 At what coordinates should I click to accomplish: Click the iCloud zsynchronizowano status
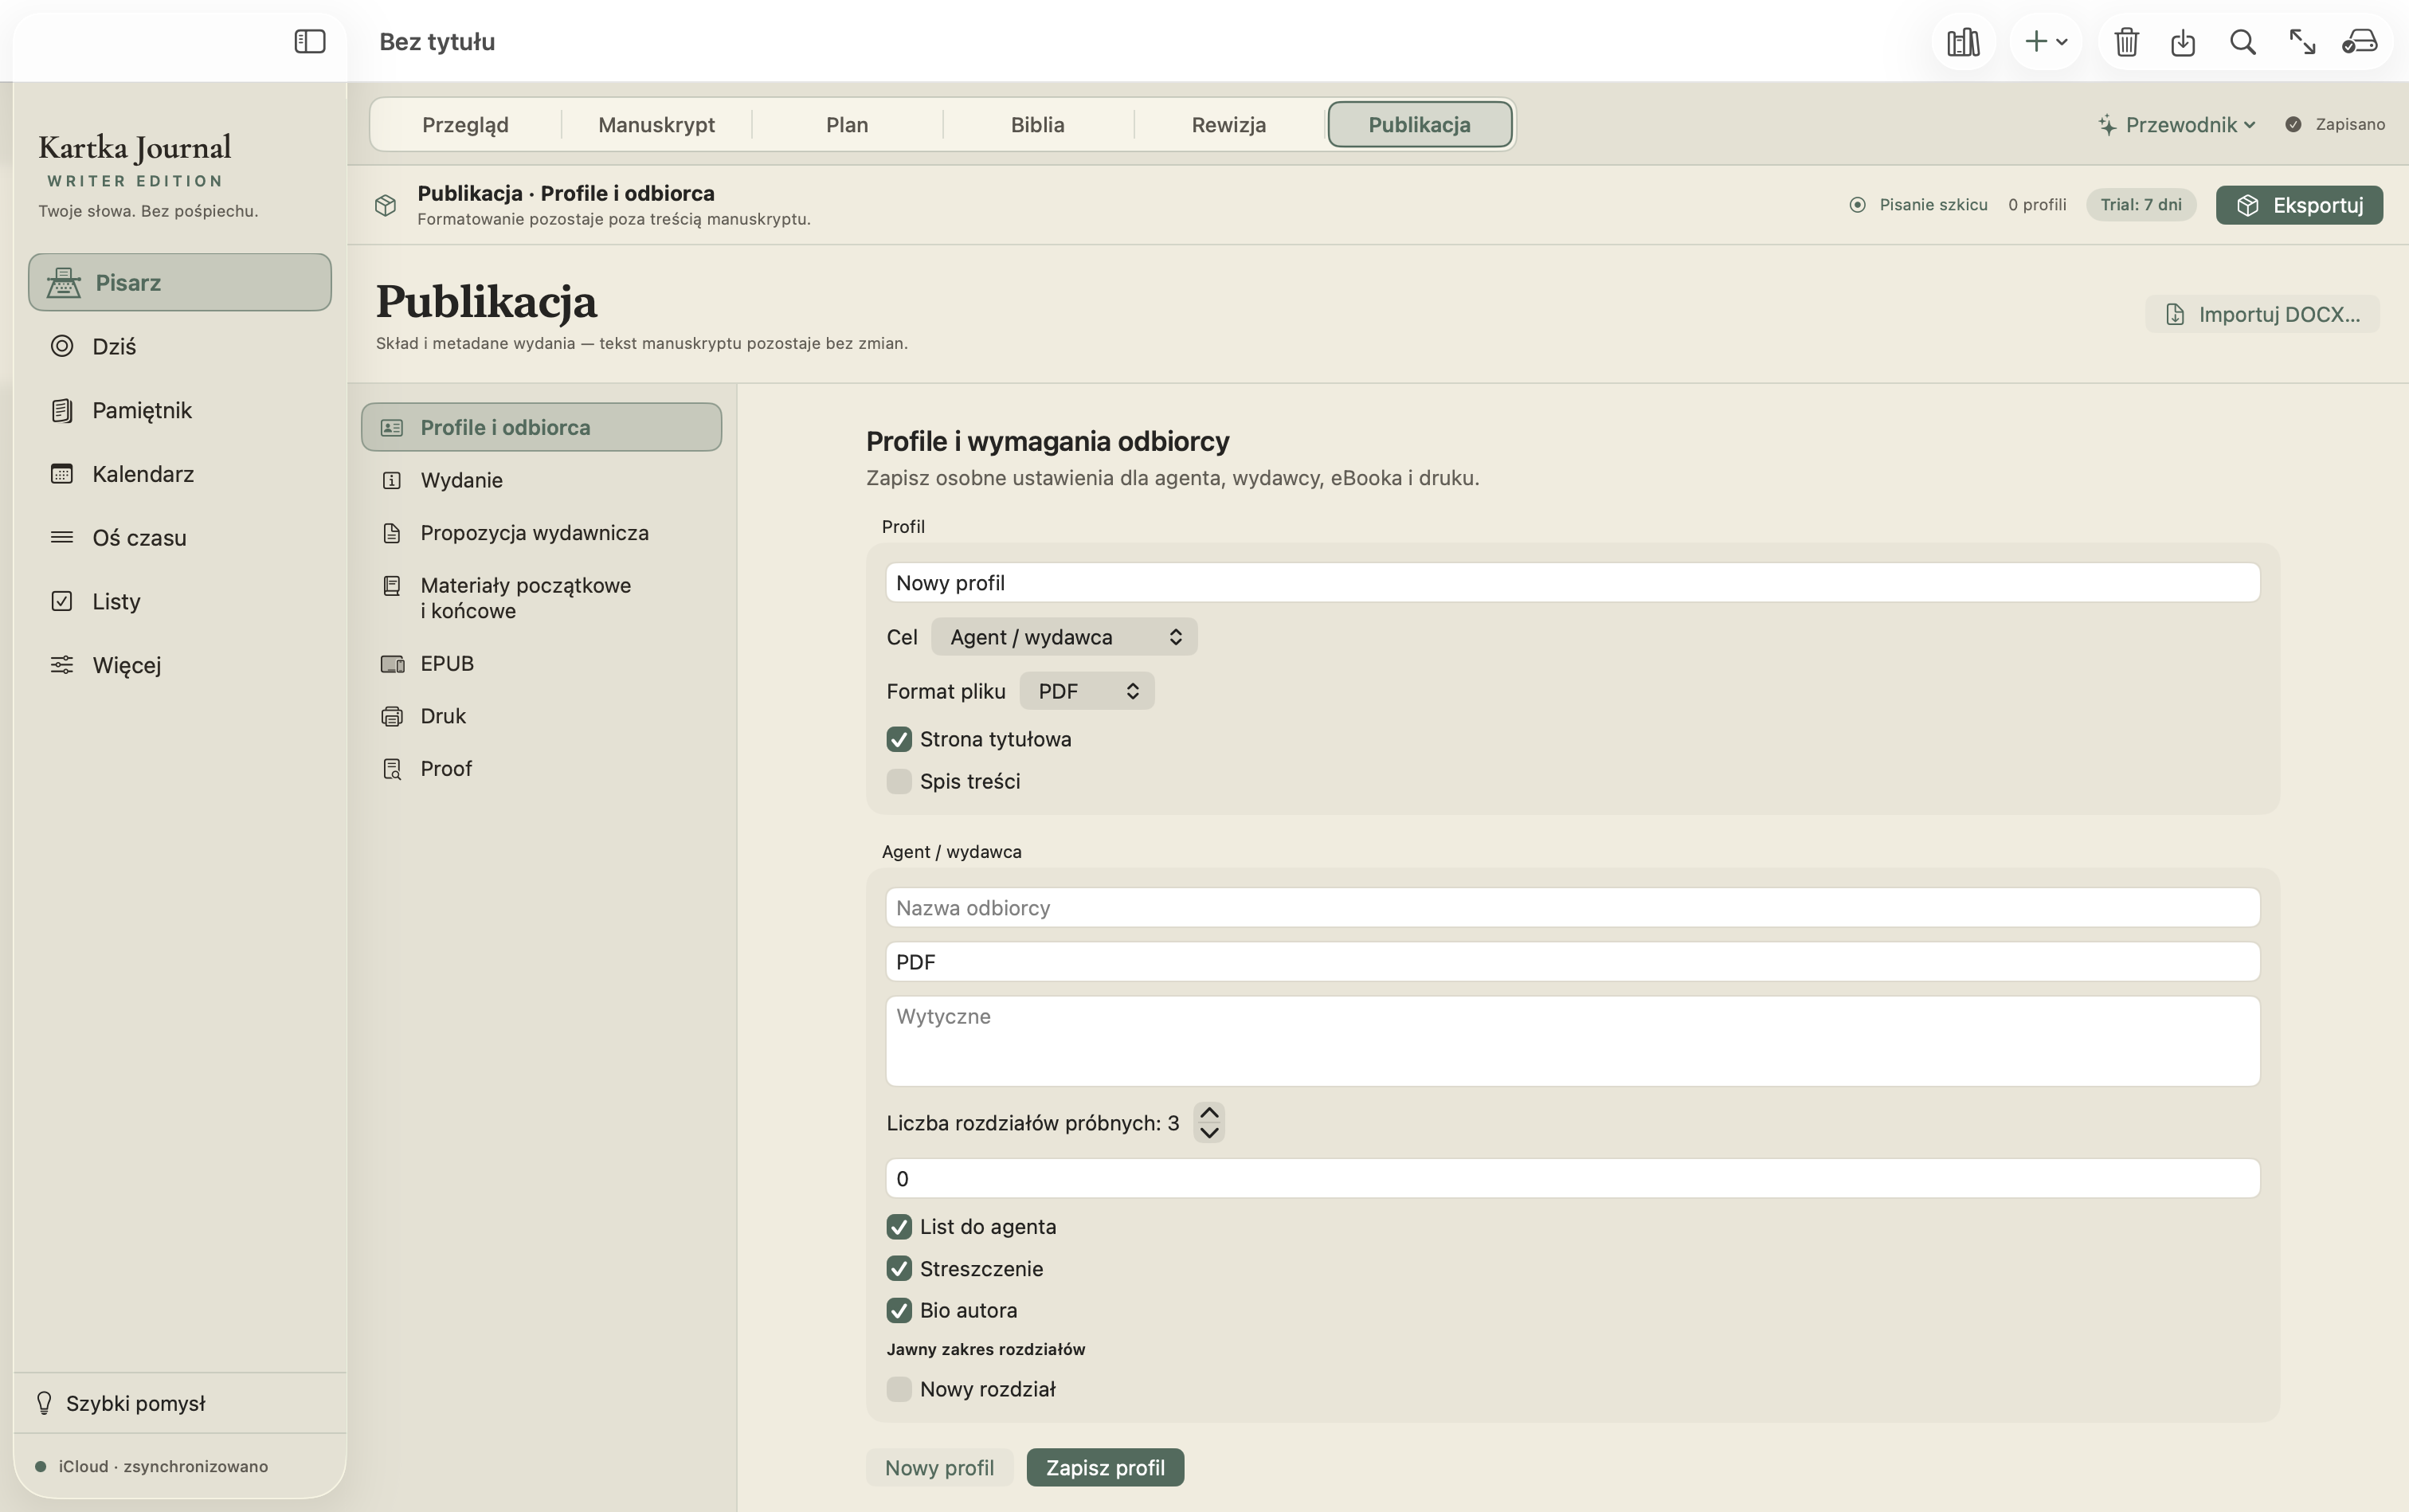pyautogui.click(x=152, y=1467)
